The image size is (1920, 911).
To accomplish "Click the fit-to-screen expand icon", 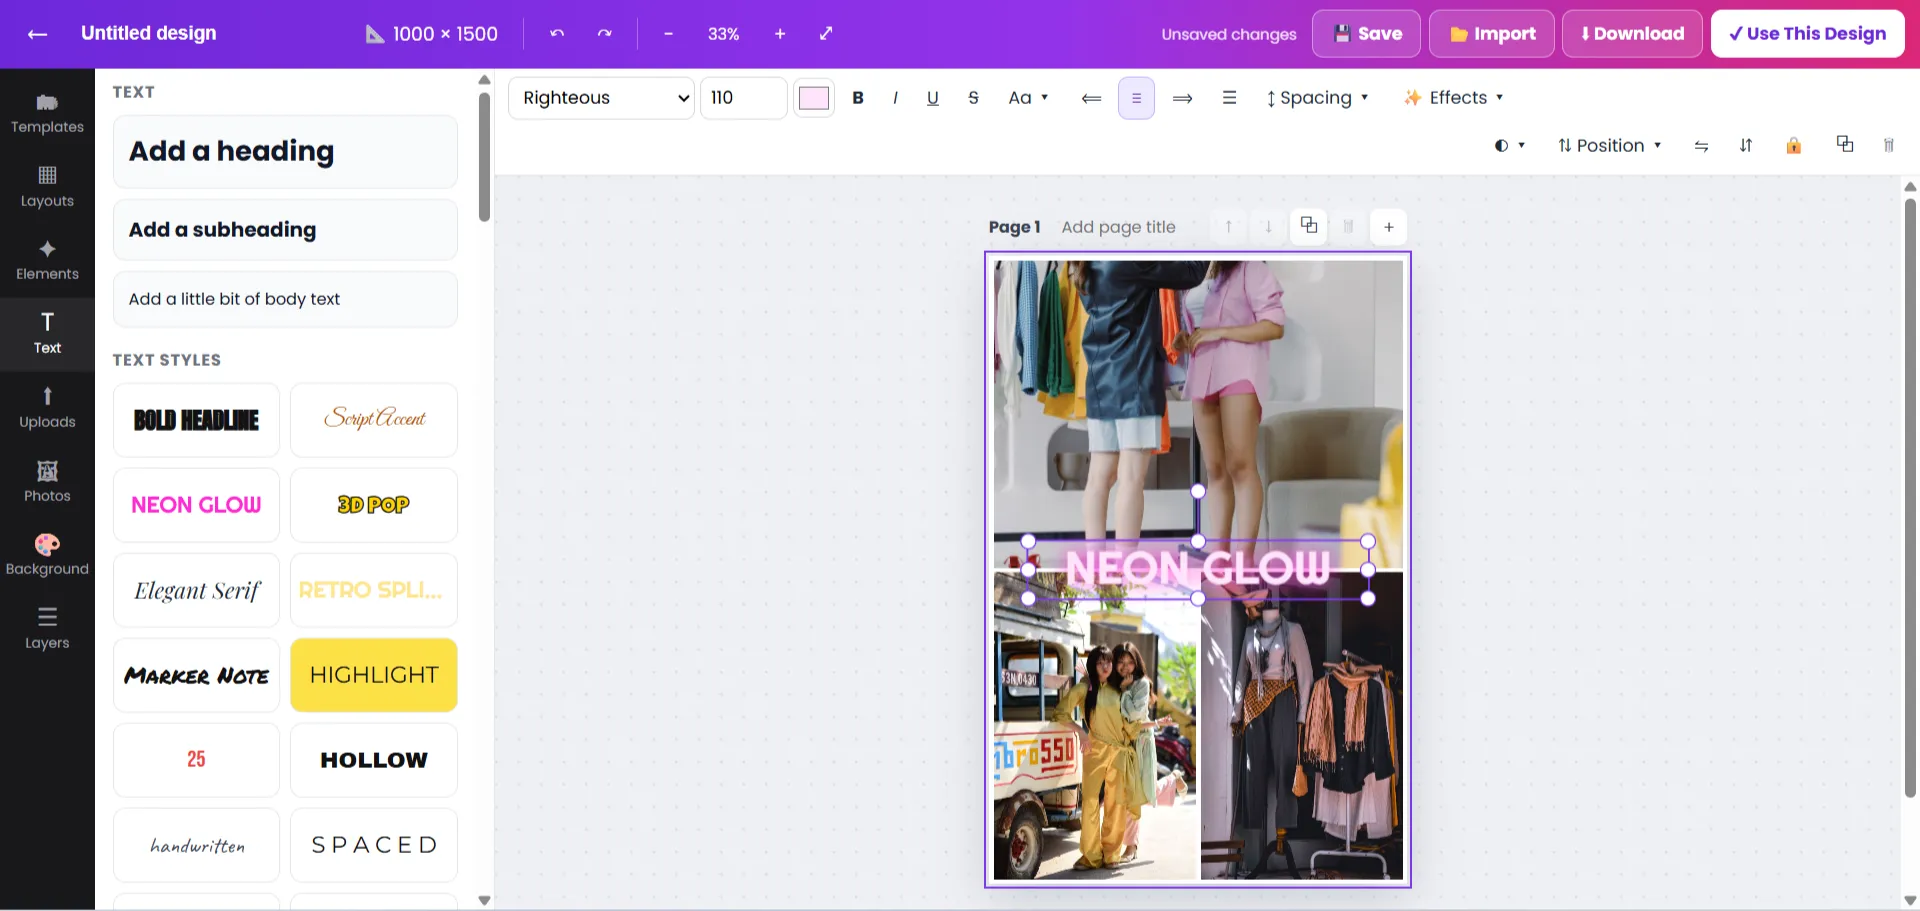I will 826,33.
